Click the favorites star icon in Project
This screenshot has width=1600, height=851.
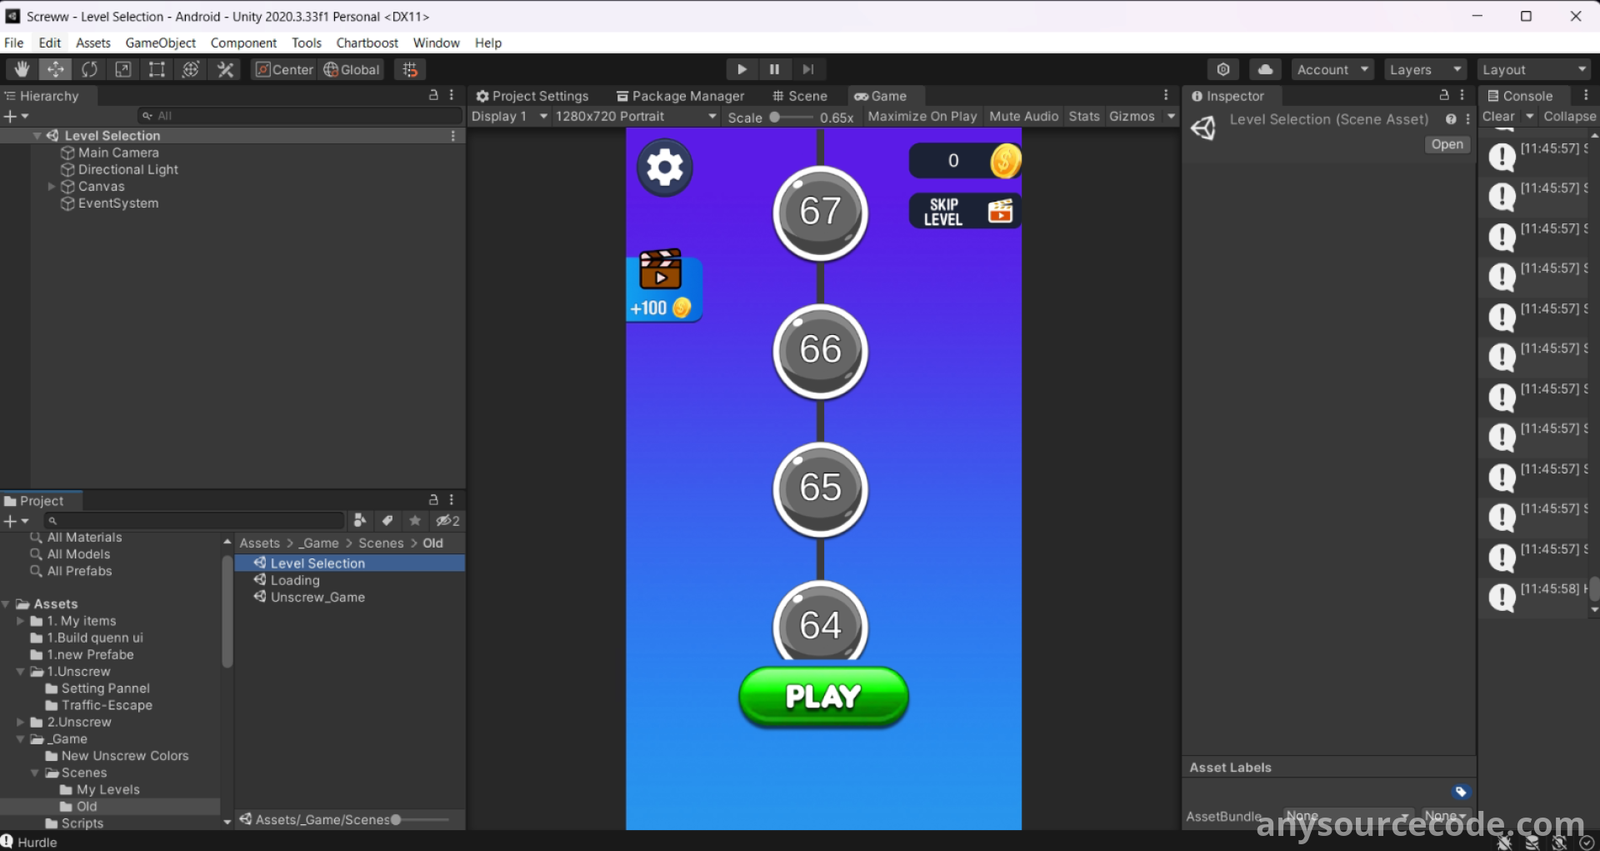(415, 521)
